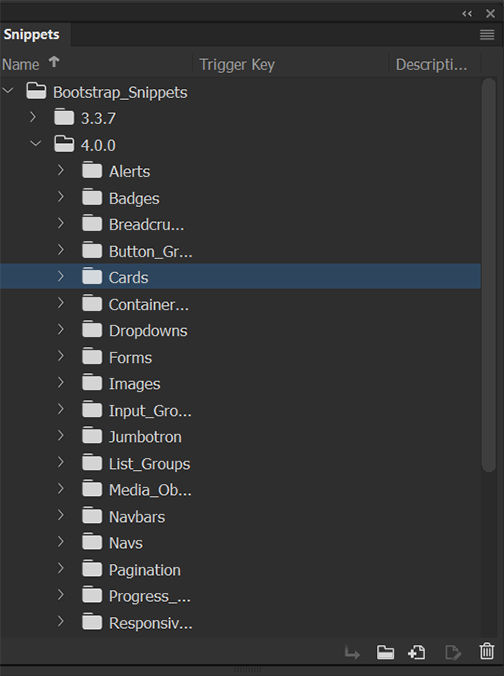Collapse the 4.0.0 folder
Viewport: 504px width, 676px height.
(x=36, y=143)
